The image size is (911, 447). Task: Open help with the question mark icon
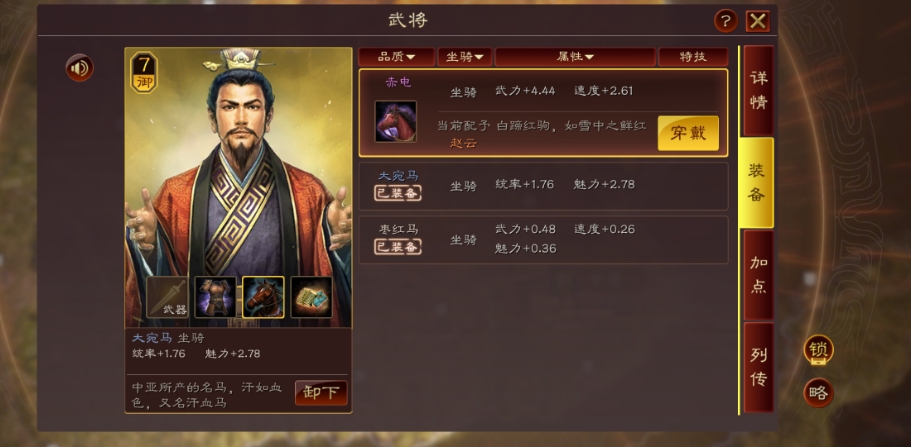pyautogui.click(x=726, y=22)
